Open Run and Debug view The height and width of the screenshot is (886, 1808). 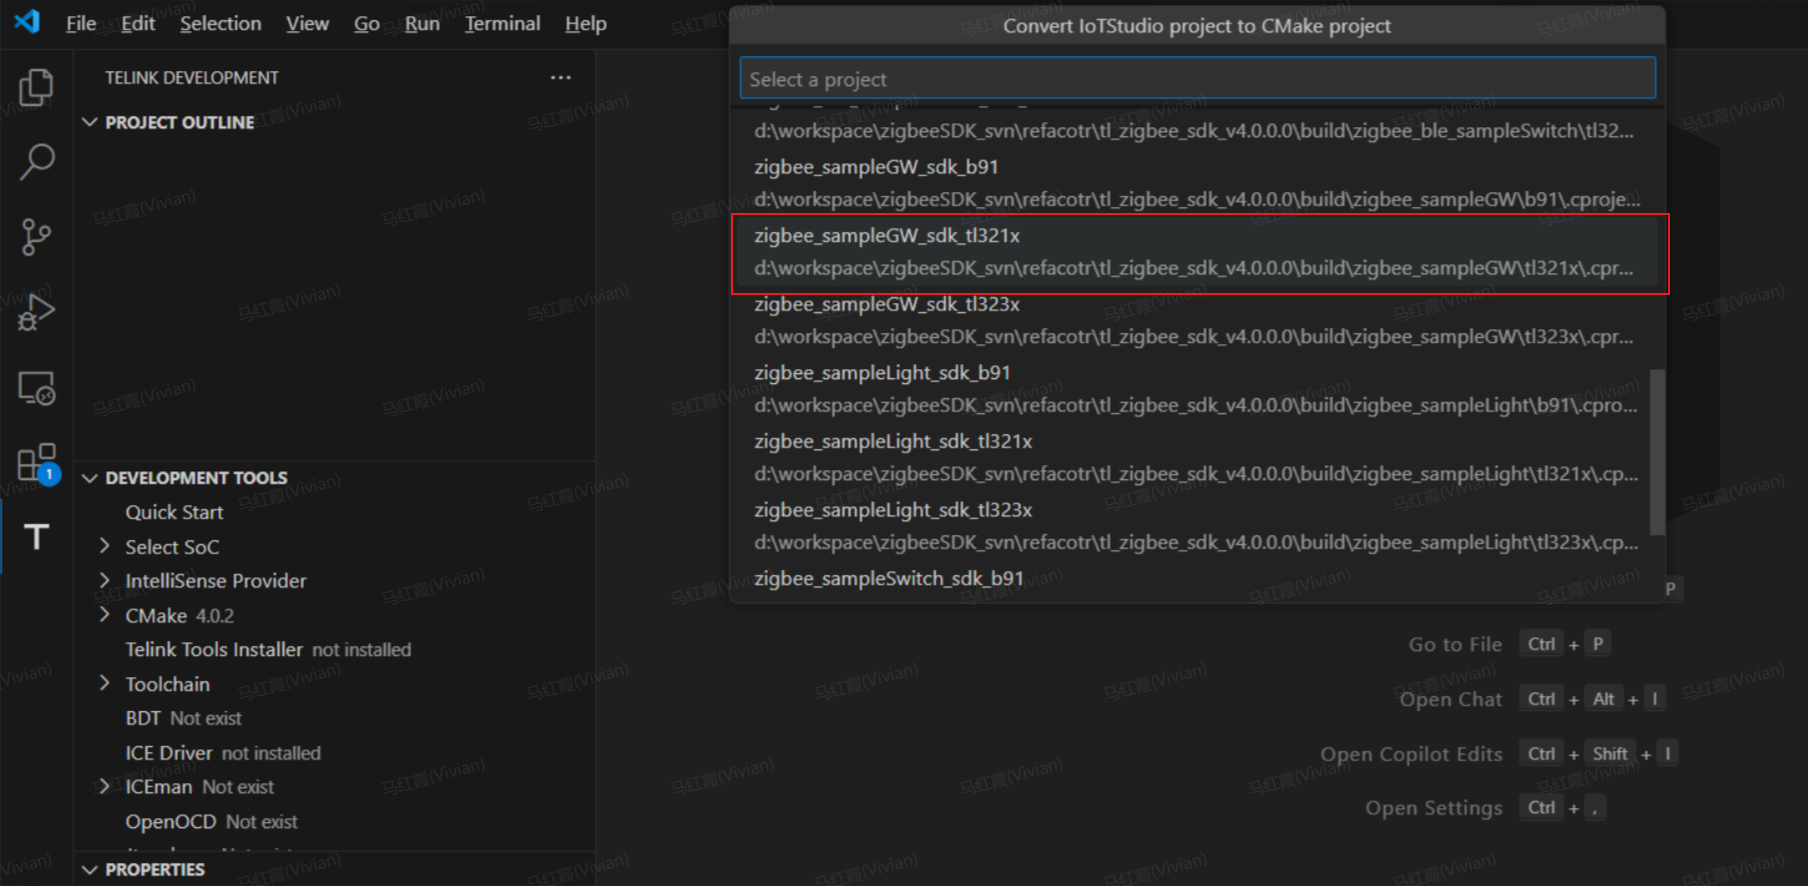[36, 312]
